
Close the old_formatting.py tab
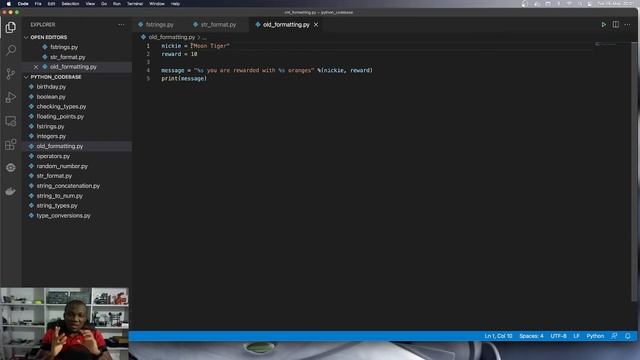[316, 24]
